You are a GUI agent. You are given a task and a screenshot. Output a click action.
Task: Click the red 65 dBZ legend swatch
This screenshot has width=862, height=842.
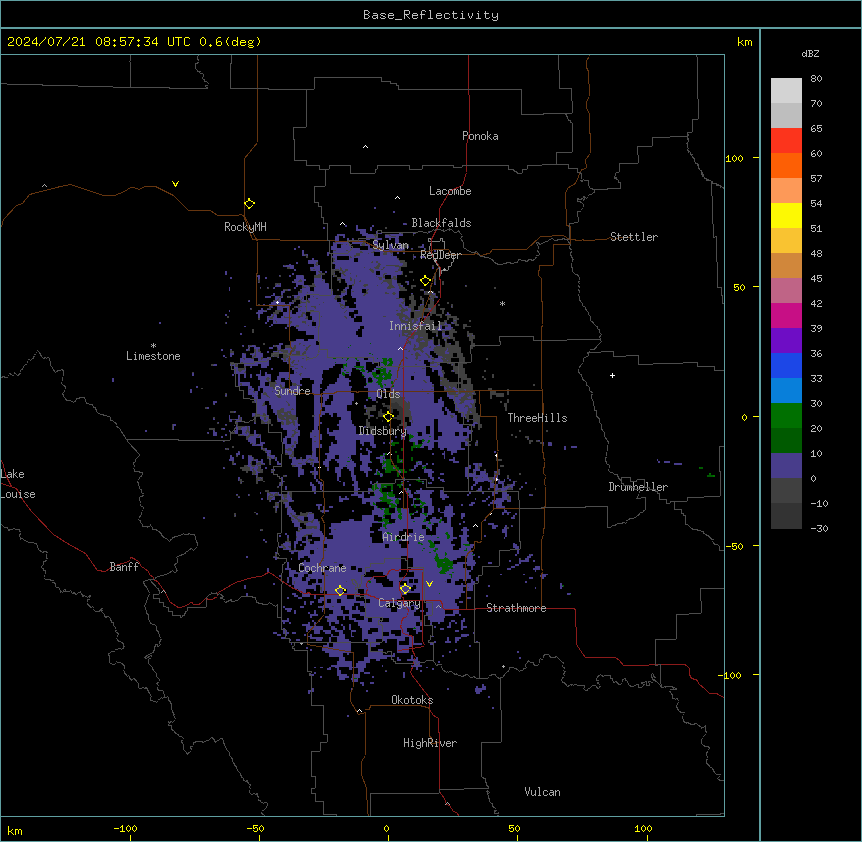coord(786,140)
